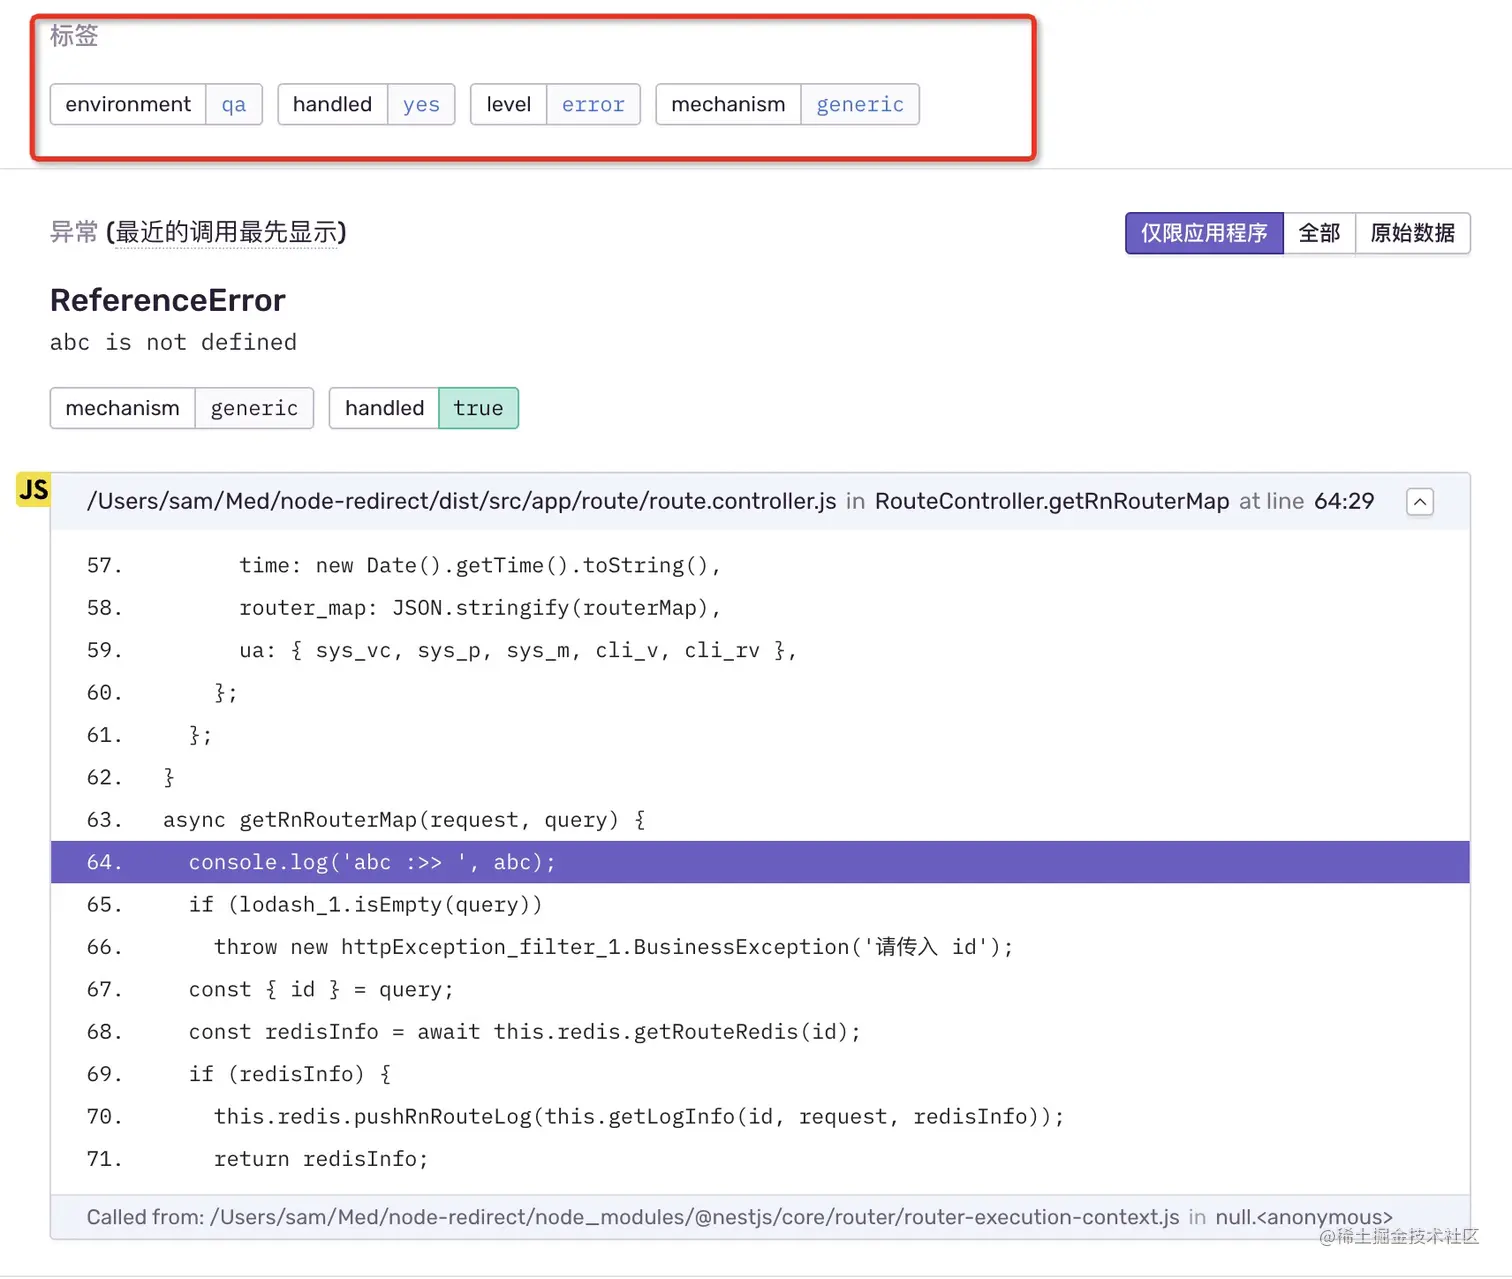Screen dimensions: 1512x1279
Task: Select code line 58 router_map JSON.stringify
Action: coord(760,608)
